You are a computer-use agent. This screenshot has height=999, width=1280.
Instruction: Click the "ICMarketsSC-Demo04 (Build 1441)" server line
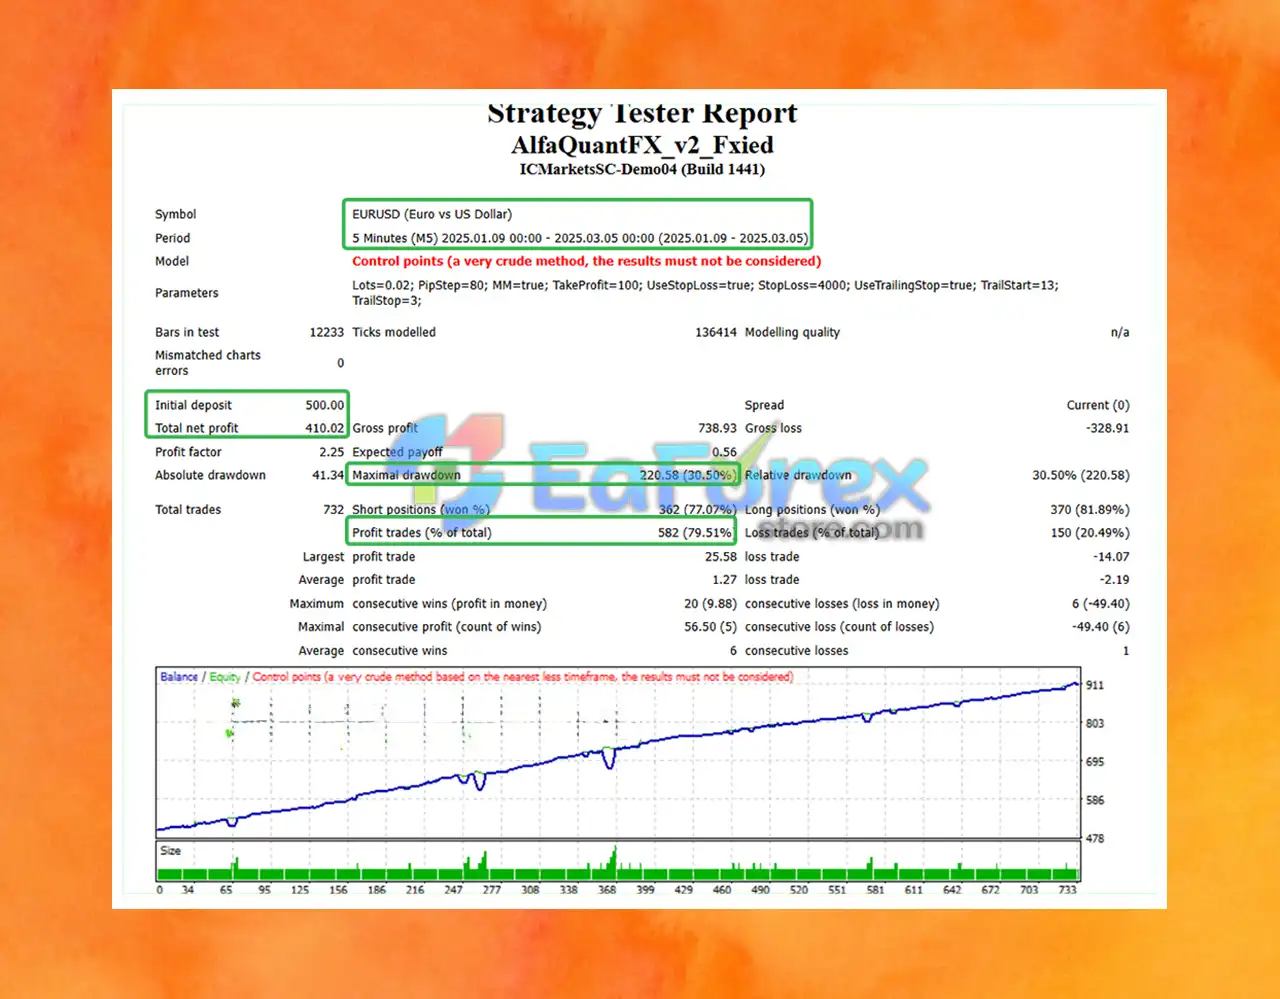[642, 169]
